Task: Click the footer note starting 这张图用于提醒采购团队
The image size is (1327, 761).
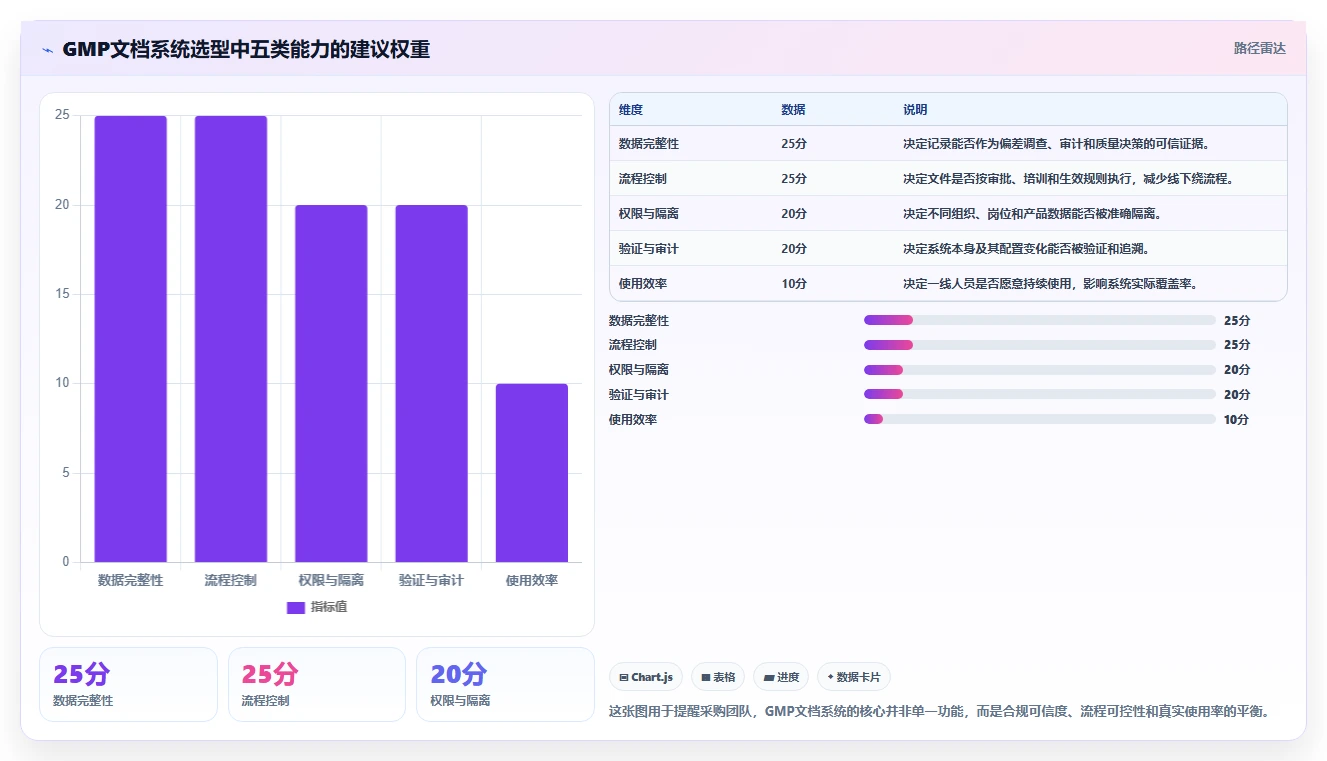Action: tap(940, 712)
